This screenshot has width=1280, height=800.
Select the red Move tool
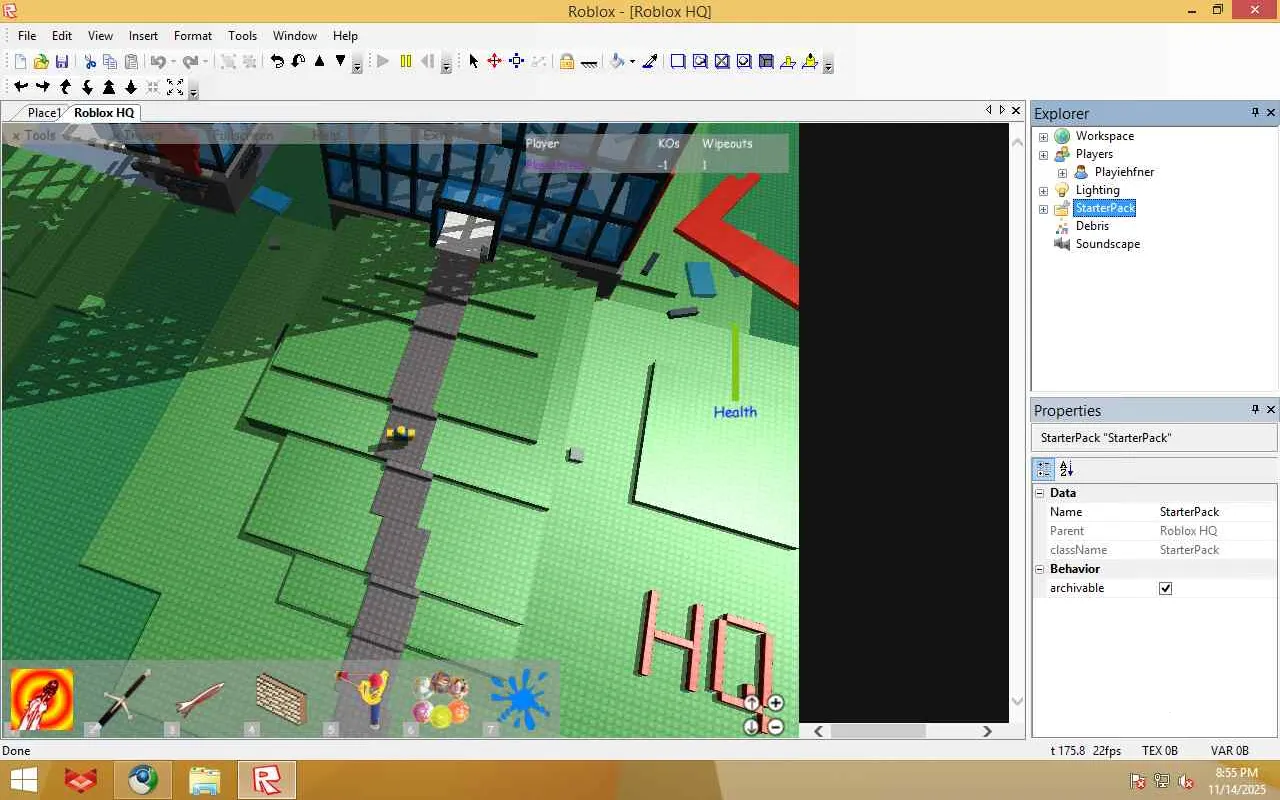[494, 62]
